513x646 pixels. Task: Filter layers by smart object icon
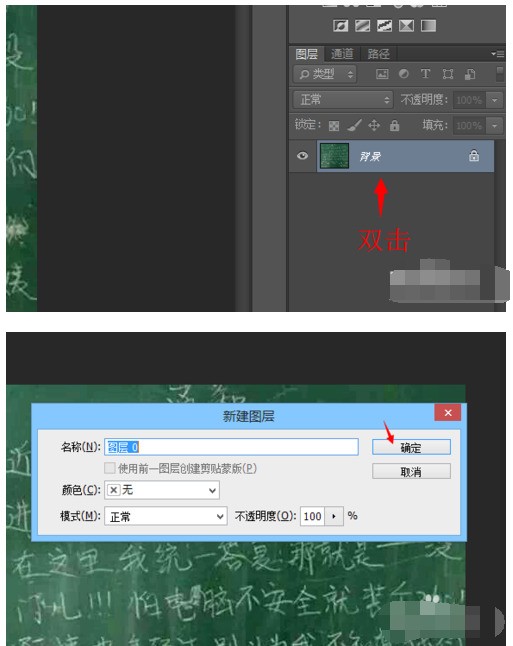tap(470, 74)
